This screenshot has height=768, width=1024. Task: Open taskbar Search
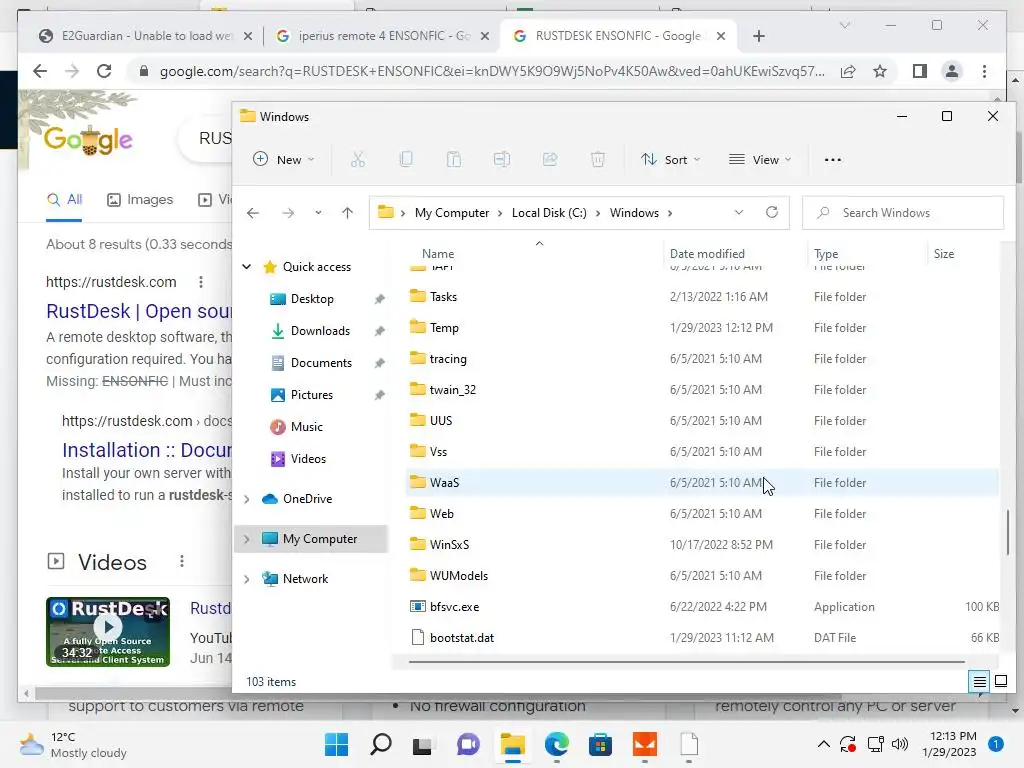click(381, 744)
